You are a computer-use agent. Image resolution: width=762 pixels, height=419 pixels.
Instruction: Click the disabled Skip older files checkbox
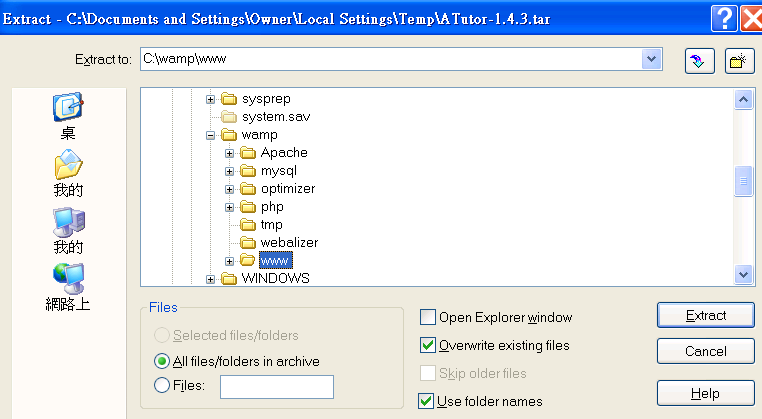[x=428, y=373]
